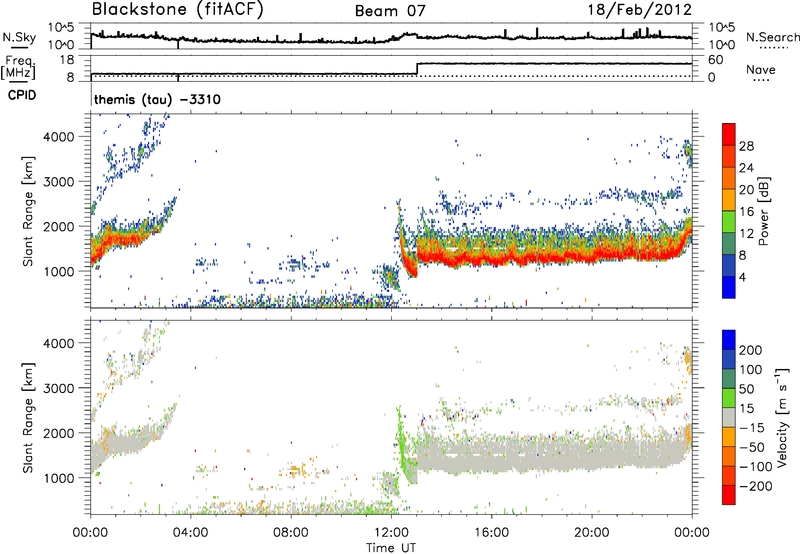The width and height of the screenshot is (800, 554).
Task: Click "Slant Range [km]" label of the power panel
Action: point(28,211)
